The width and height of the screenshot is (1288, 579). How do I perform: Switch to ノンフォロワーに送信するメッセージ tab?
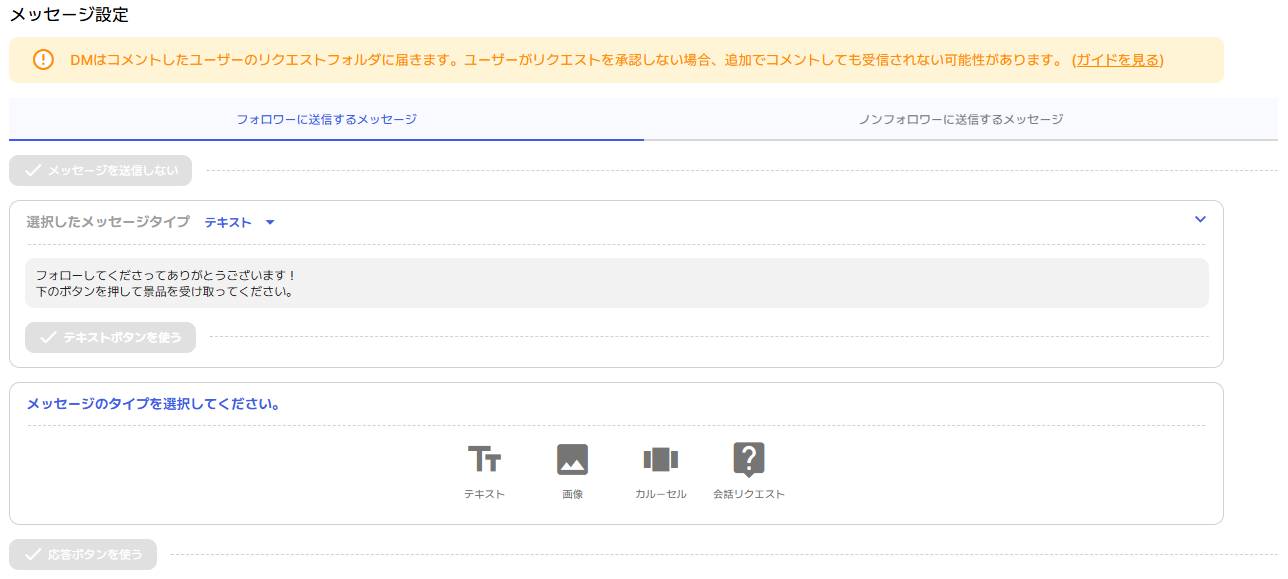[x=960, y=119]
